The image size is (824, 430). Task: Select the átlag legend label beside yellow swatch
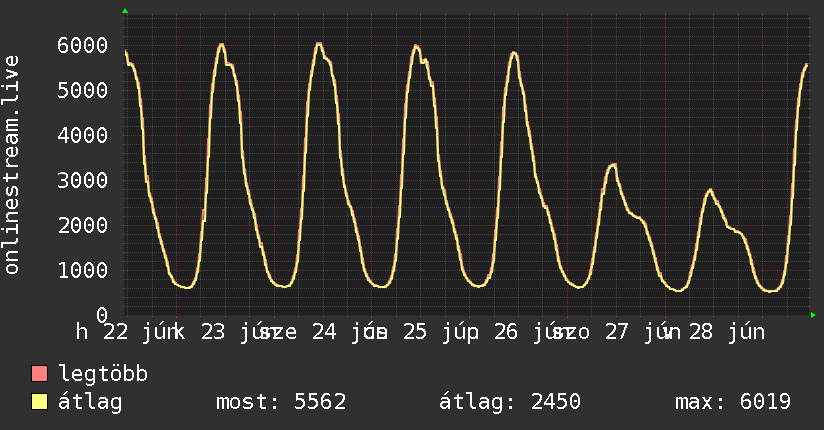[x=90, y=402]
